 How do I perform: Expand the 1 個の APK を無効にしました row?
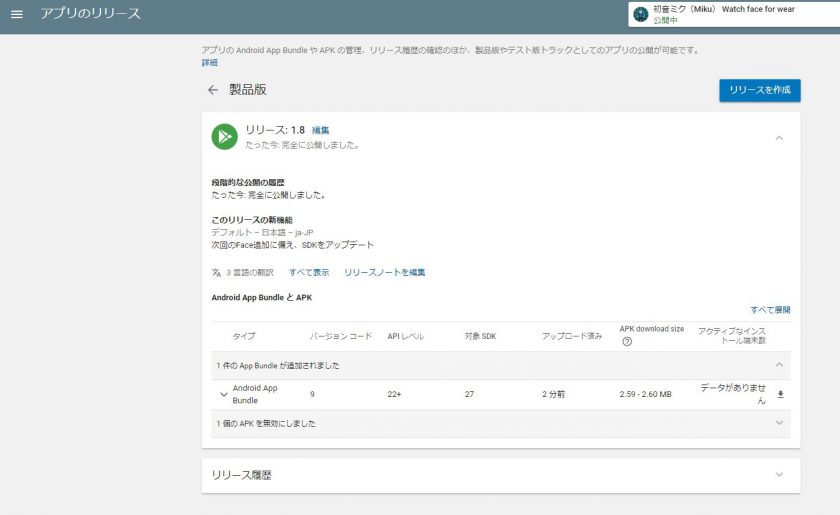[500, 423]
